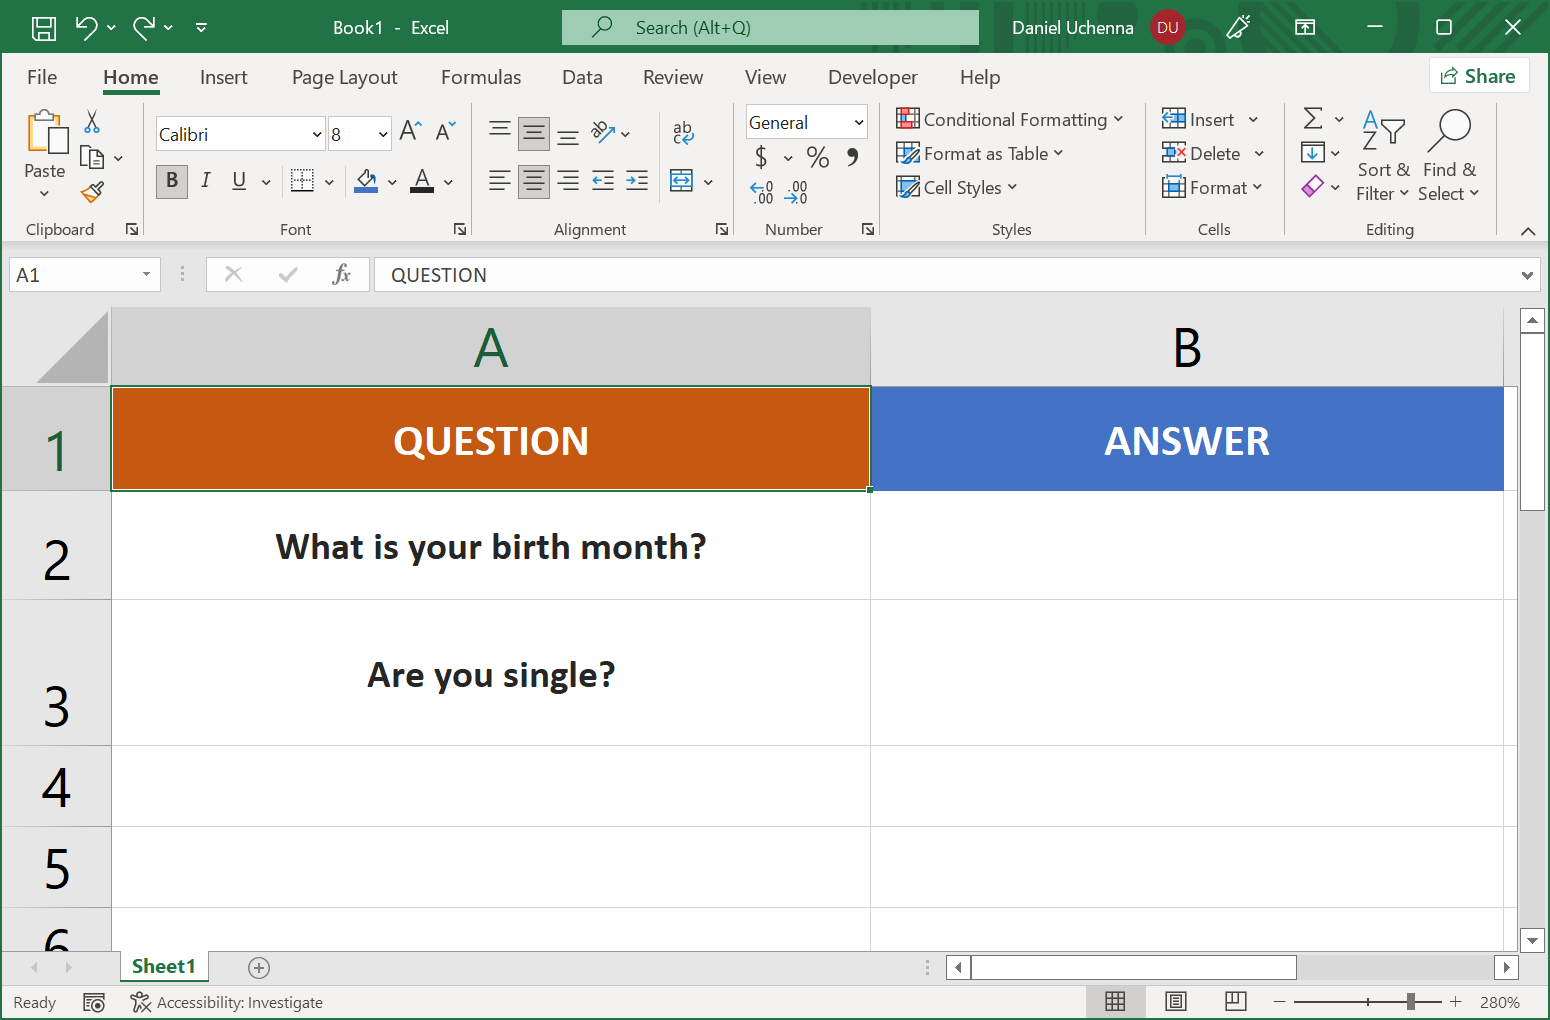Add a new sheet with the plus button

pos(258,967)
